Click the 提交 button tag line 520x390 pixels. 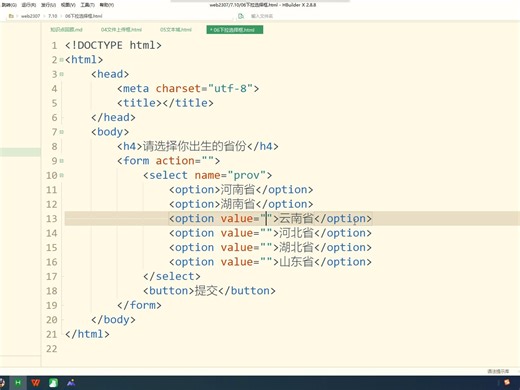(x=209, y=291)
